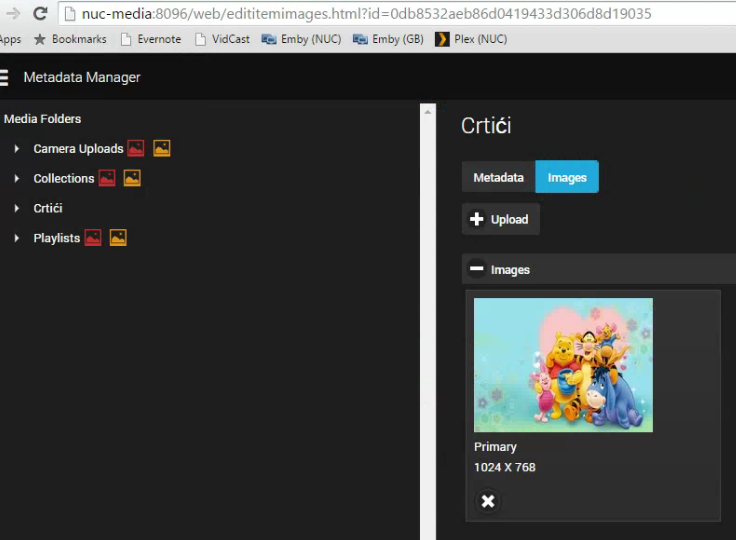736x540 pixels.
Task: Open the Emby (GB) bookmark
Action: (388, 39)
